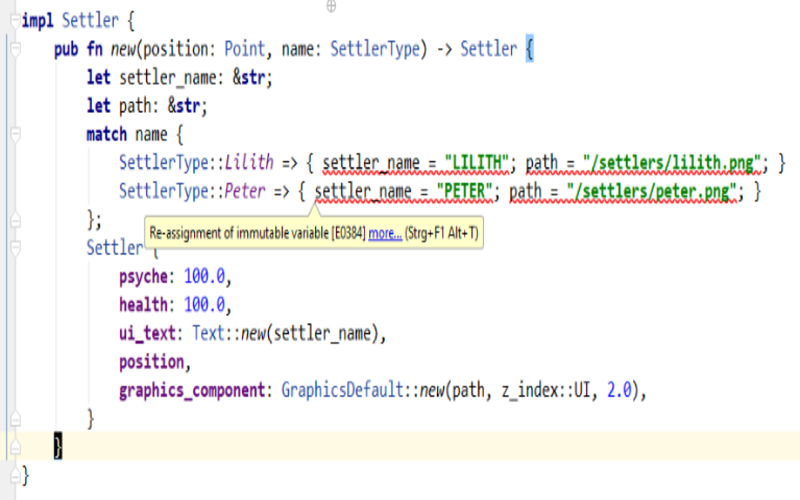Click the error tooltip message text

tap(258, 233)
